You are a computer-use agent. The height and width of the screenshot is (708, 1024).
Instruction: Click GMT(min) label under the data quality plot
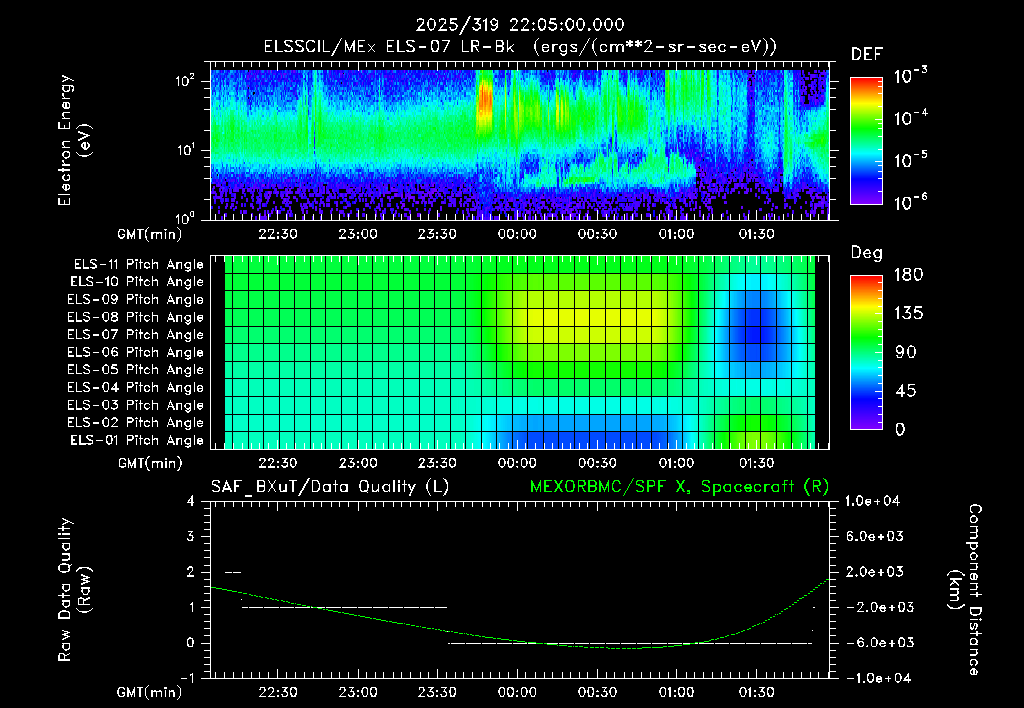(x=150, y=692)
